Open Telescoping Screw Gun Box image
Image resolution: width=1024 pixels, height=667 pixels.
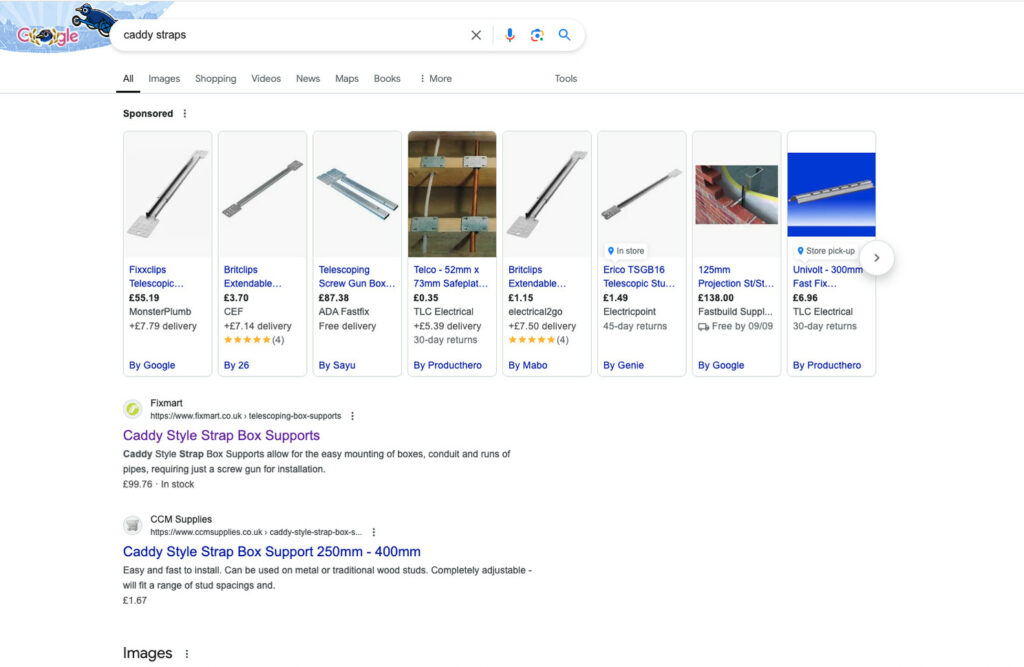[x=357, y=194]
